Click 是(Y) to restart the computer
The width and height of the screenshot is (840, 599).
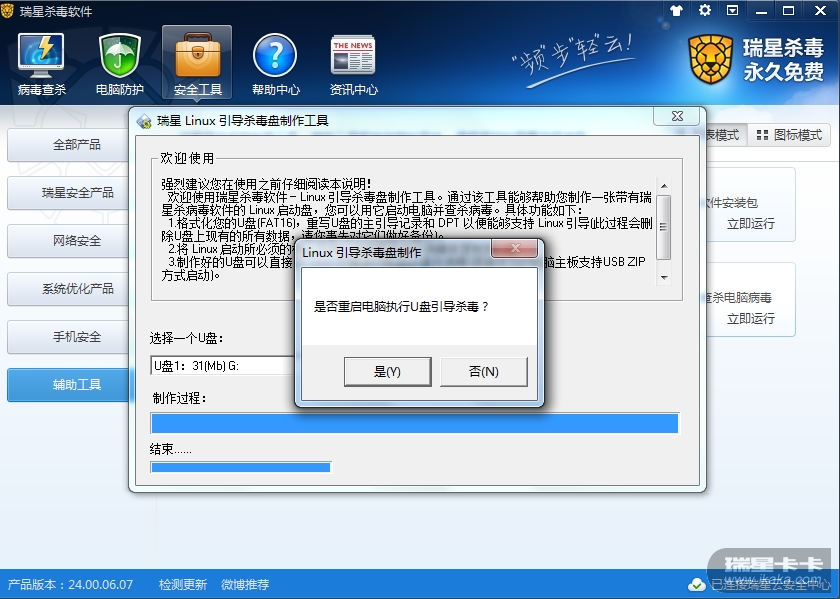(x=387, y=372)
